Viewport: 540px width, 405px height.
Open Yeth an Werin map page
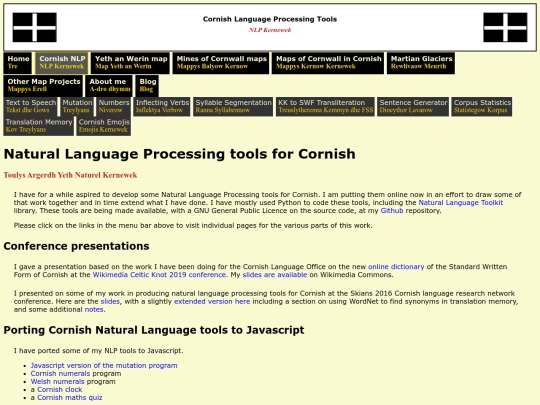(131, 63)
